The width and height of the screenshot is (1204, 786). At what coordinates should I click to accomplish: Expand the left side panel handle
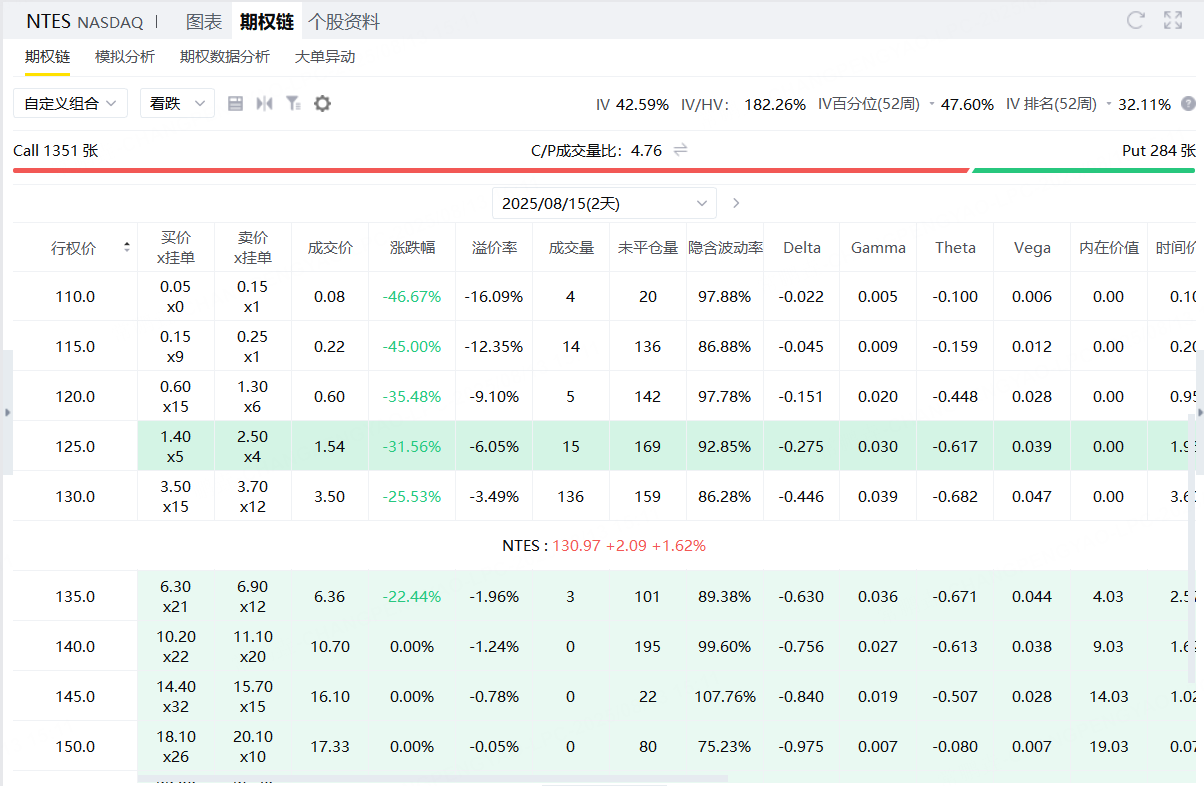[6, 411]
